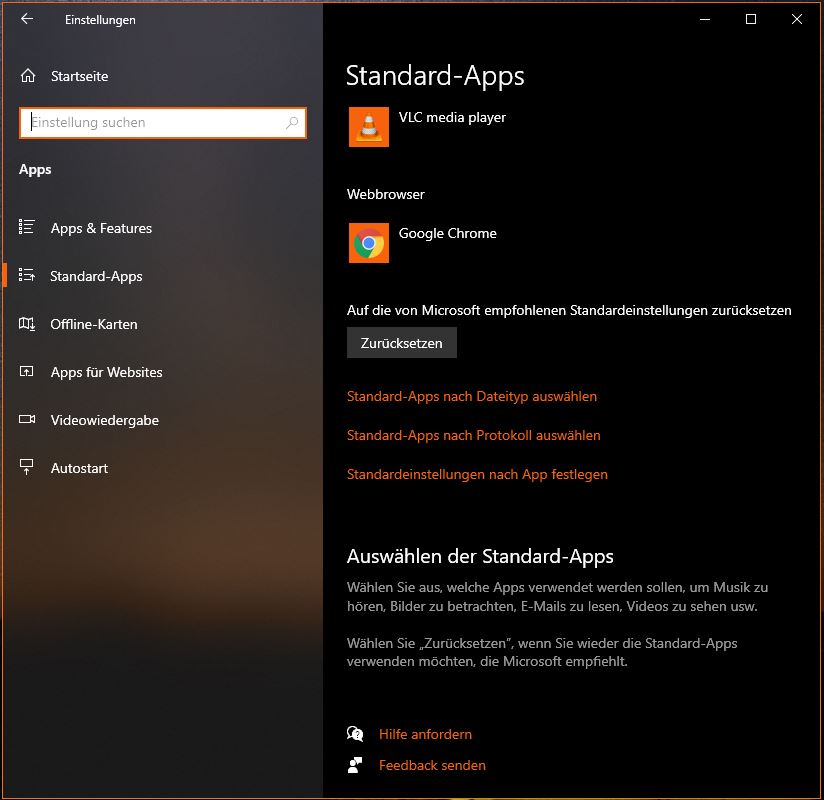Image resolution: width=824 pixels, height=800 pixels.
Task: Maximize the Einstellungen window
Action: (750, 19)
